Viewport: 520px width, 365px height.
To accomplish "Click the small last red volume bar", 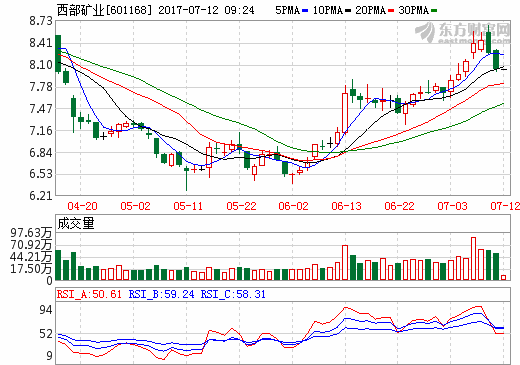I will click(503, 277).
